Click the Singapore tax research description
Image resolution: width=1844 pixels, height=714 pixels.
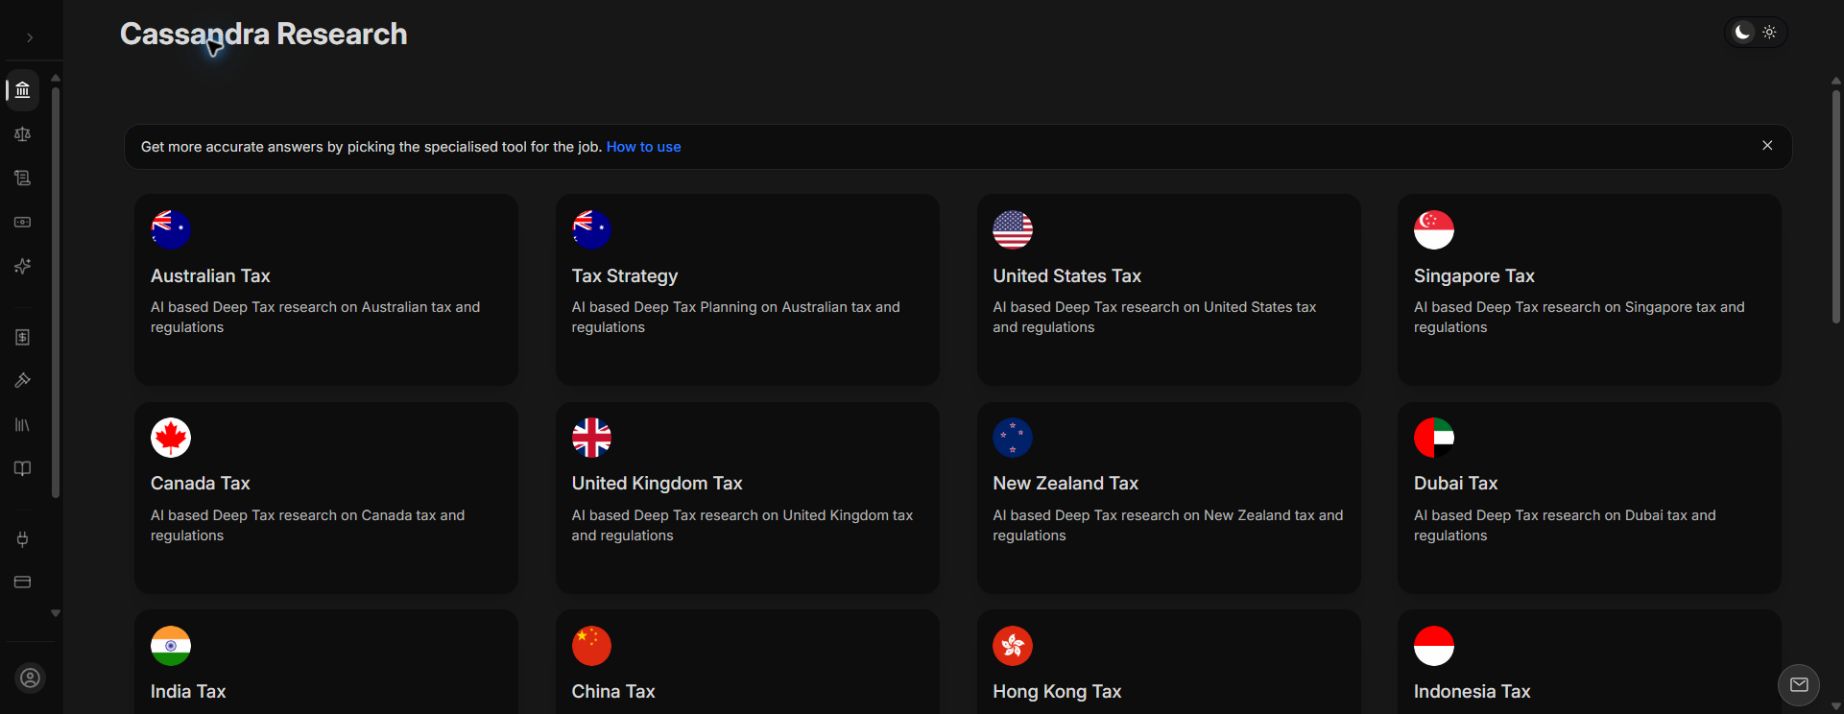(1579, 317)
